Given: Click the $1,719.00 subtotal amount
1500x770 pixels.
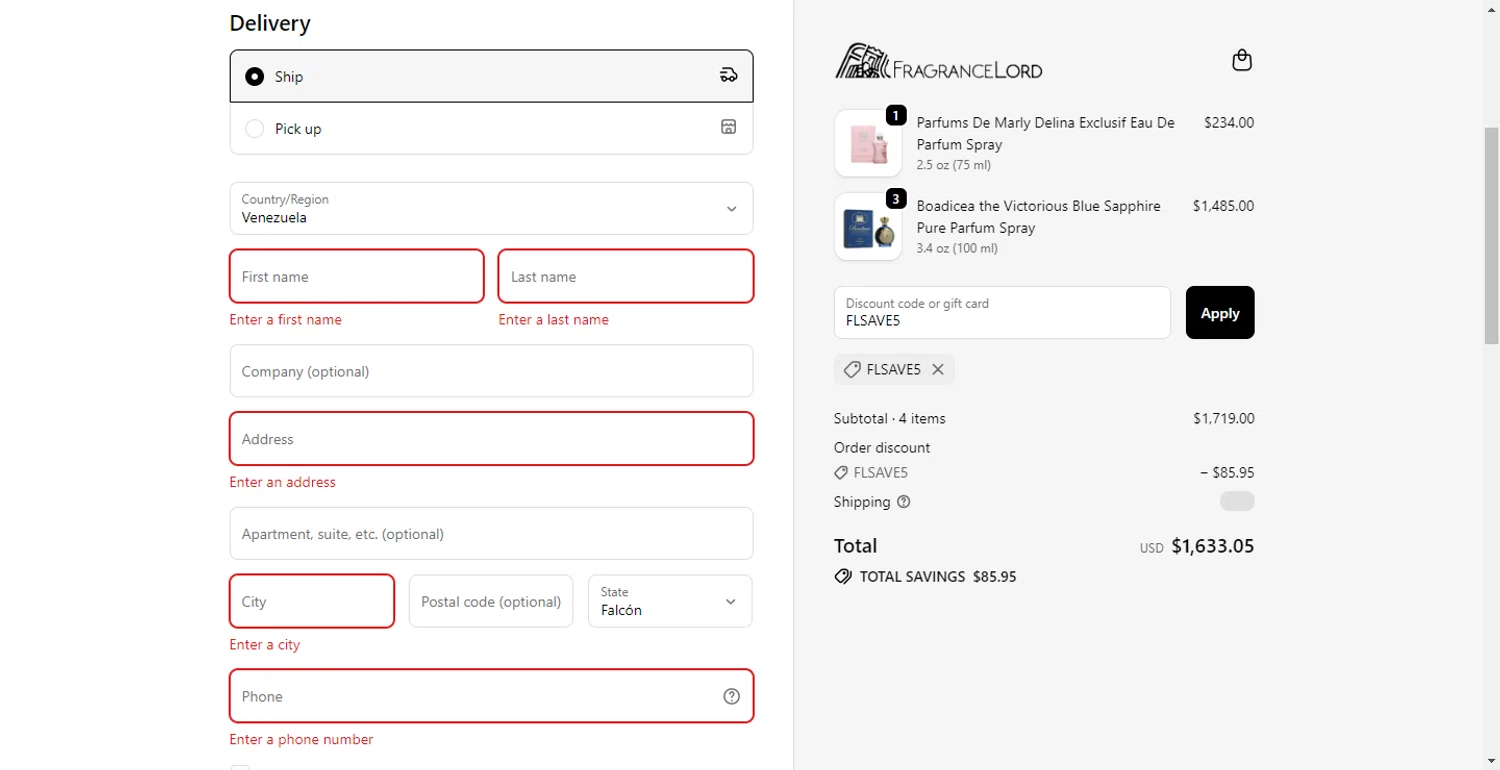Looking at the screenshot, I should pos(1224,419).
